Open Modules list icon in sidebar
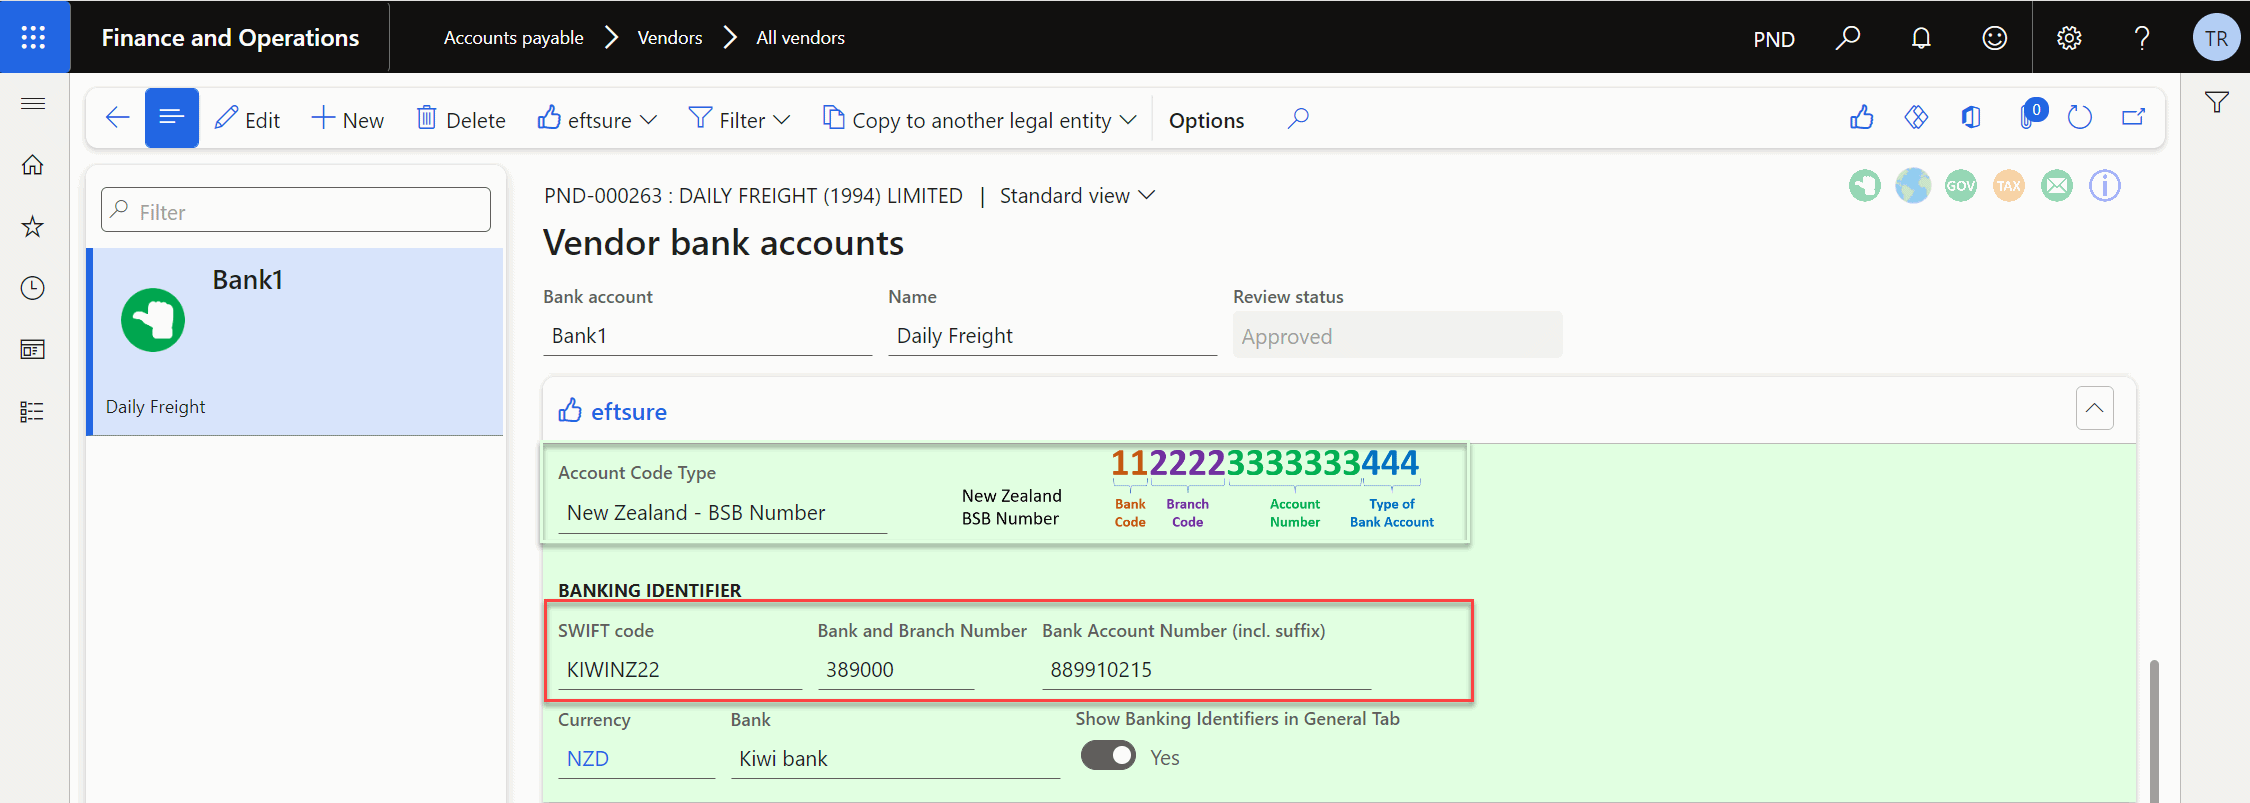 click(x=33, y=412)
